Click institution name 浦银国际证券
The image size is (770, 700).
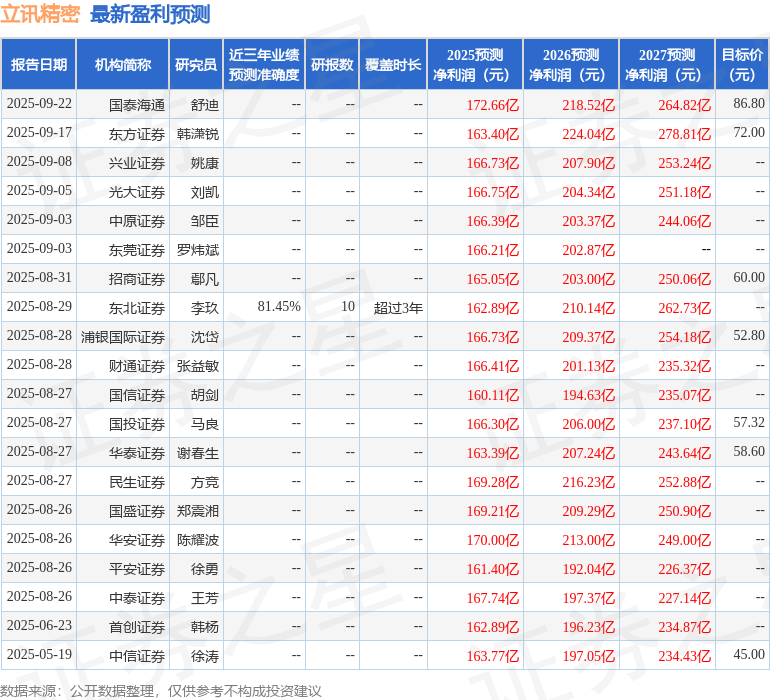123,337
